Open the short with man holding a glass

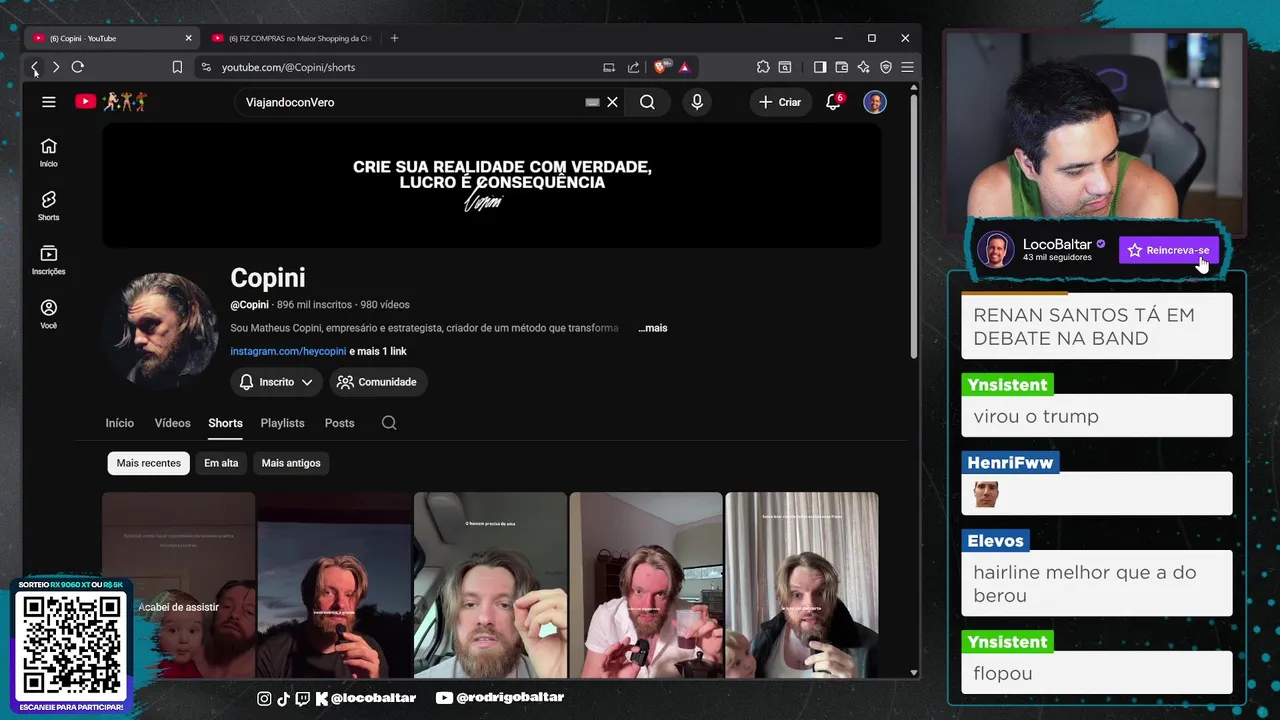pos(646,585)
